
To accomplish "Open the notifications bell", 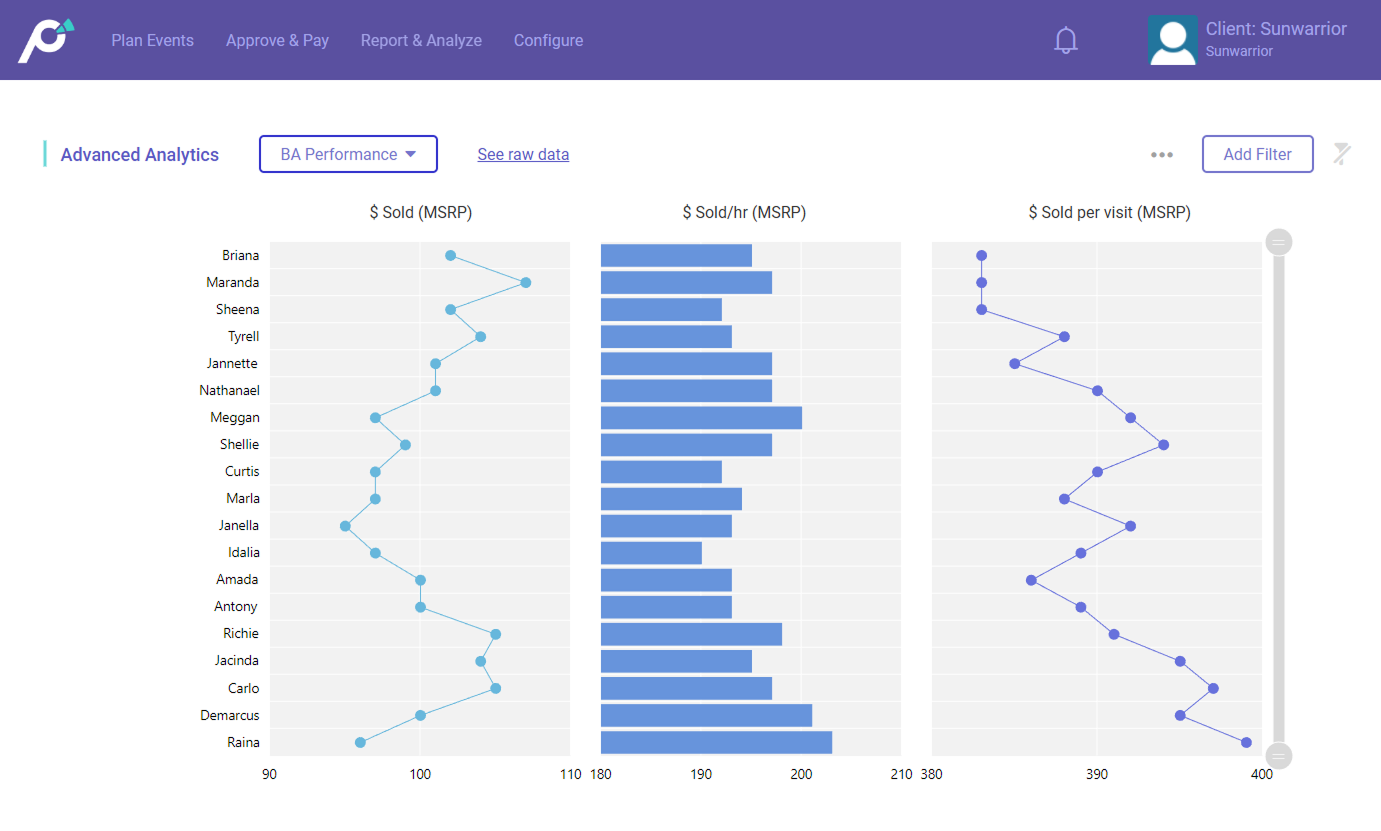I will (x=1066, y=41).
